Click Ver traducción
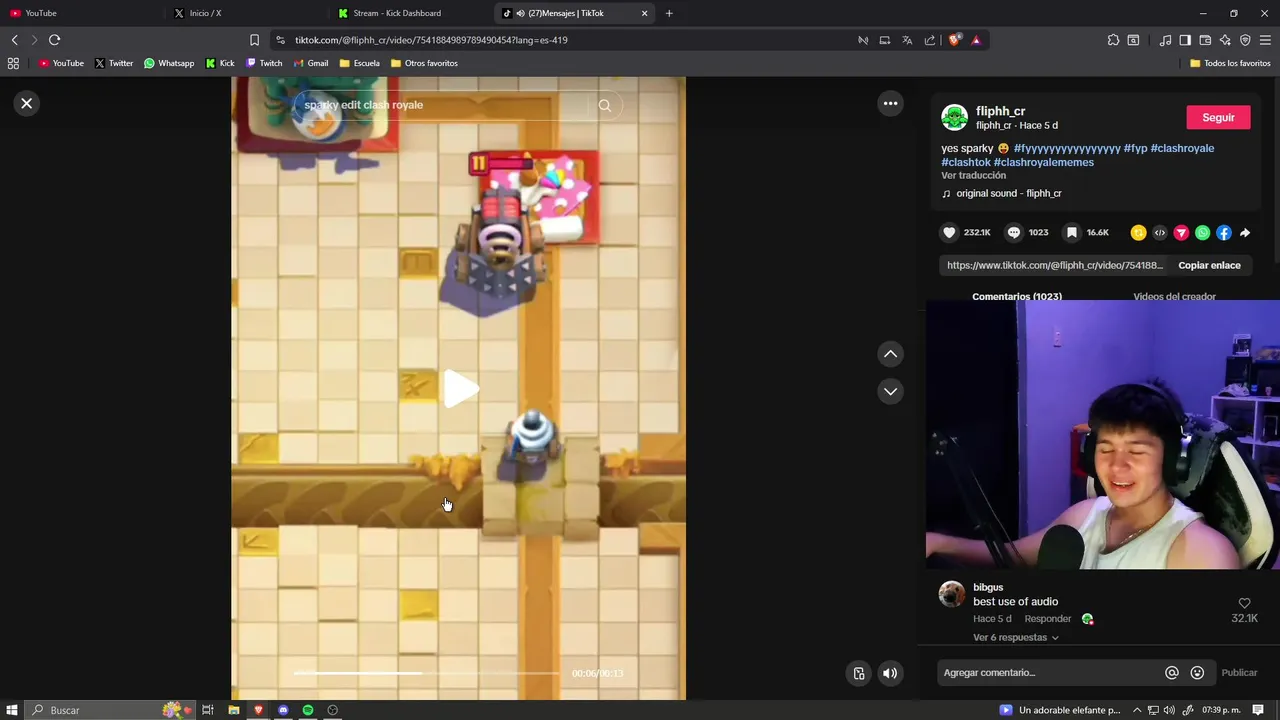This screenshot has width=1280, height=720. 973,175
